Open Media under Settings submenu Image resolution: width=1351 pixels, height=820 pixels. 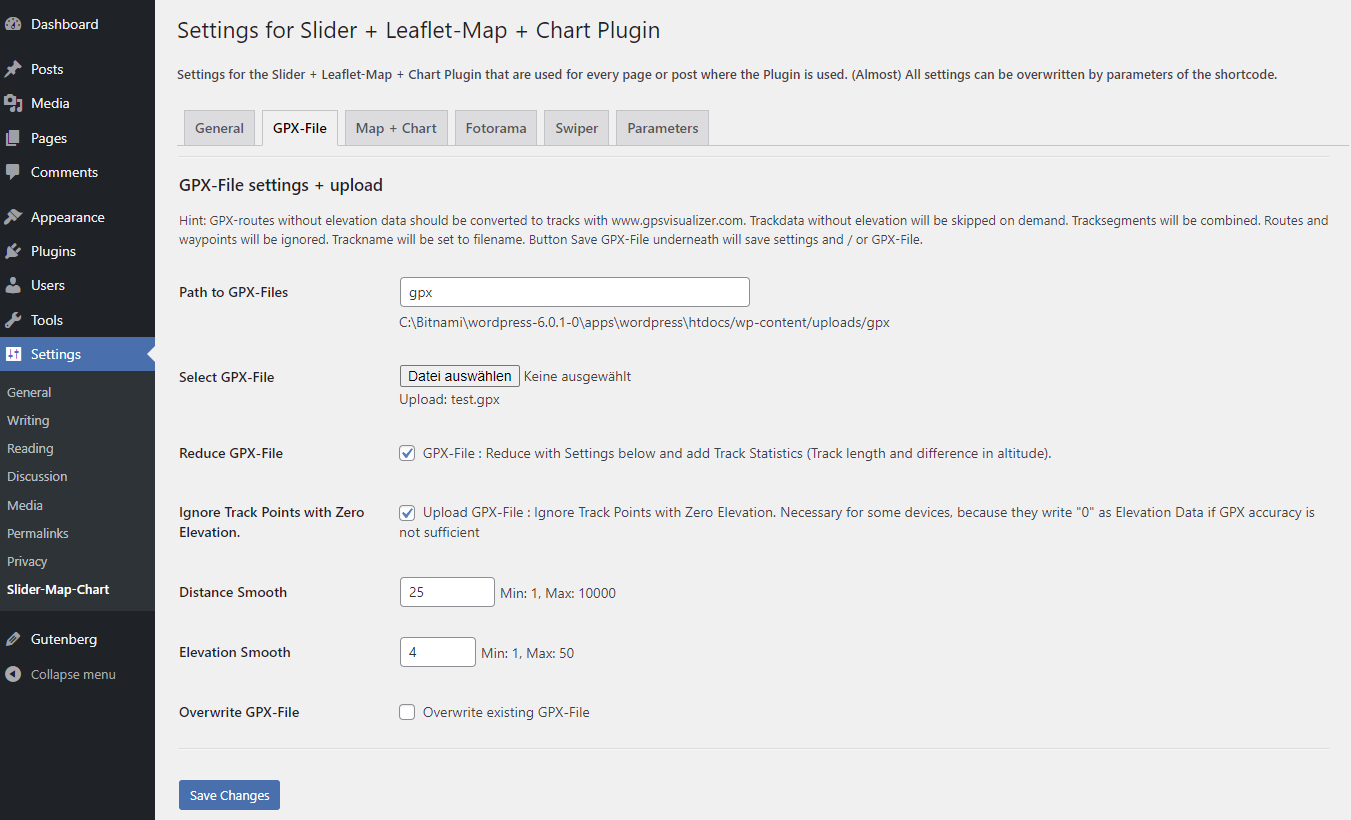pyautogui.click(x=25, y=505)
